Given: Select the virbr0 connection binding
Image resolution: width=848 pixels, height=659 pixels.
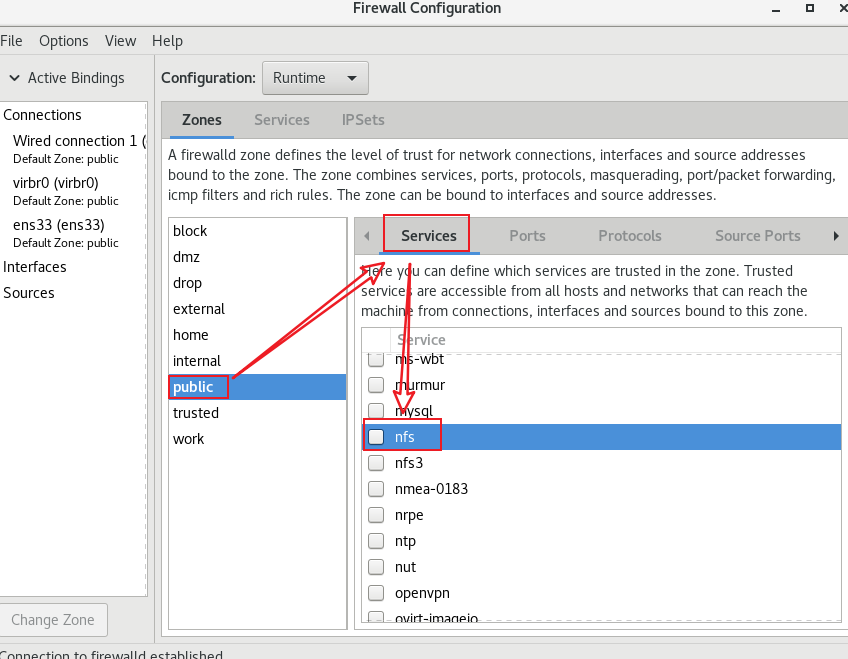Looking at the screenshot, I should tap(73, 191).
